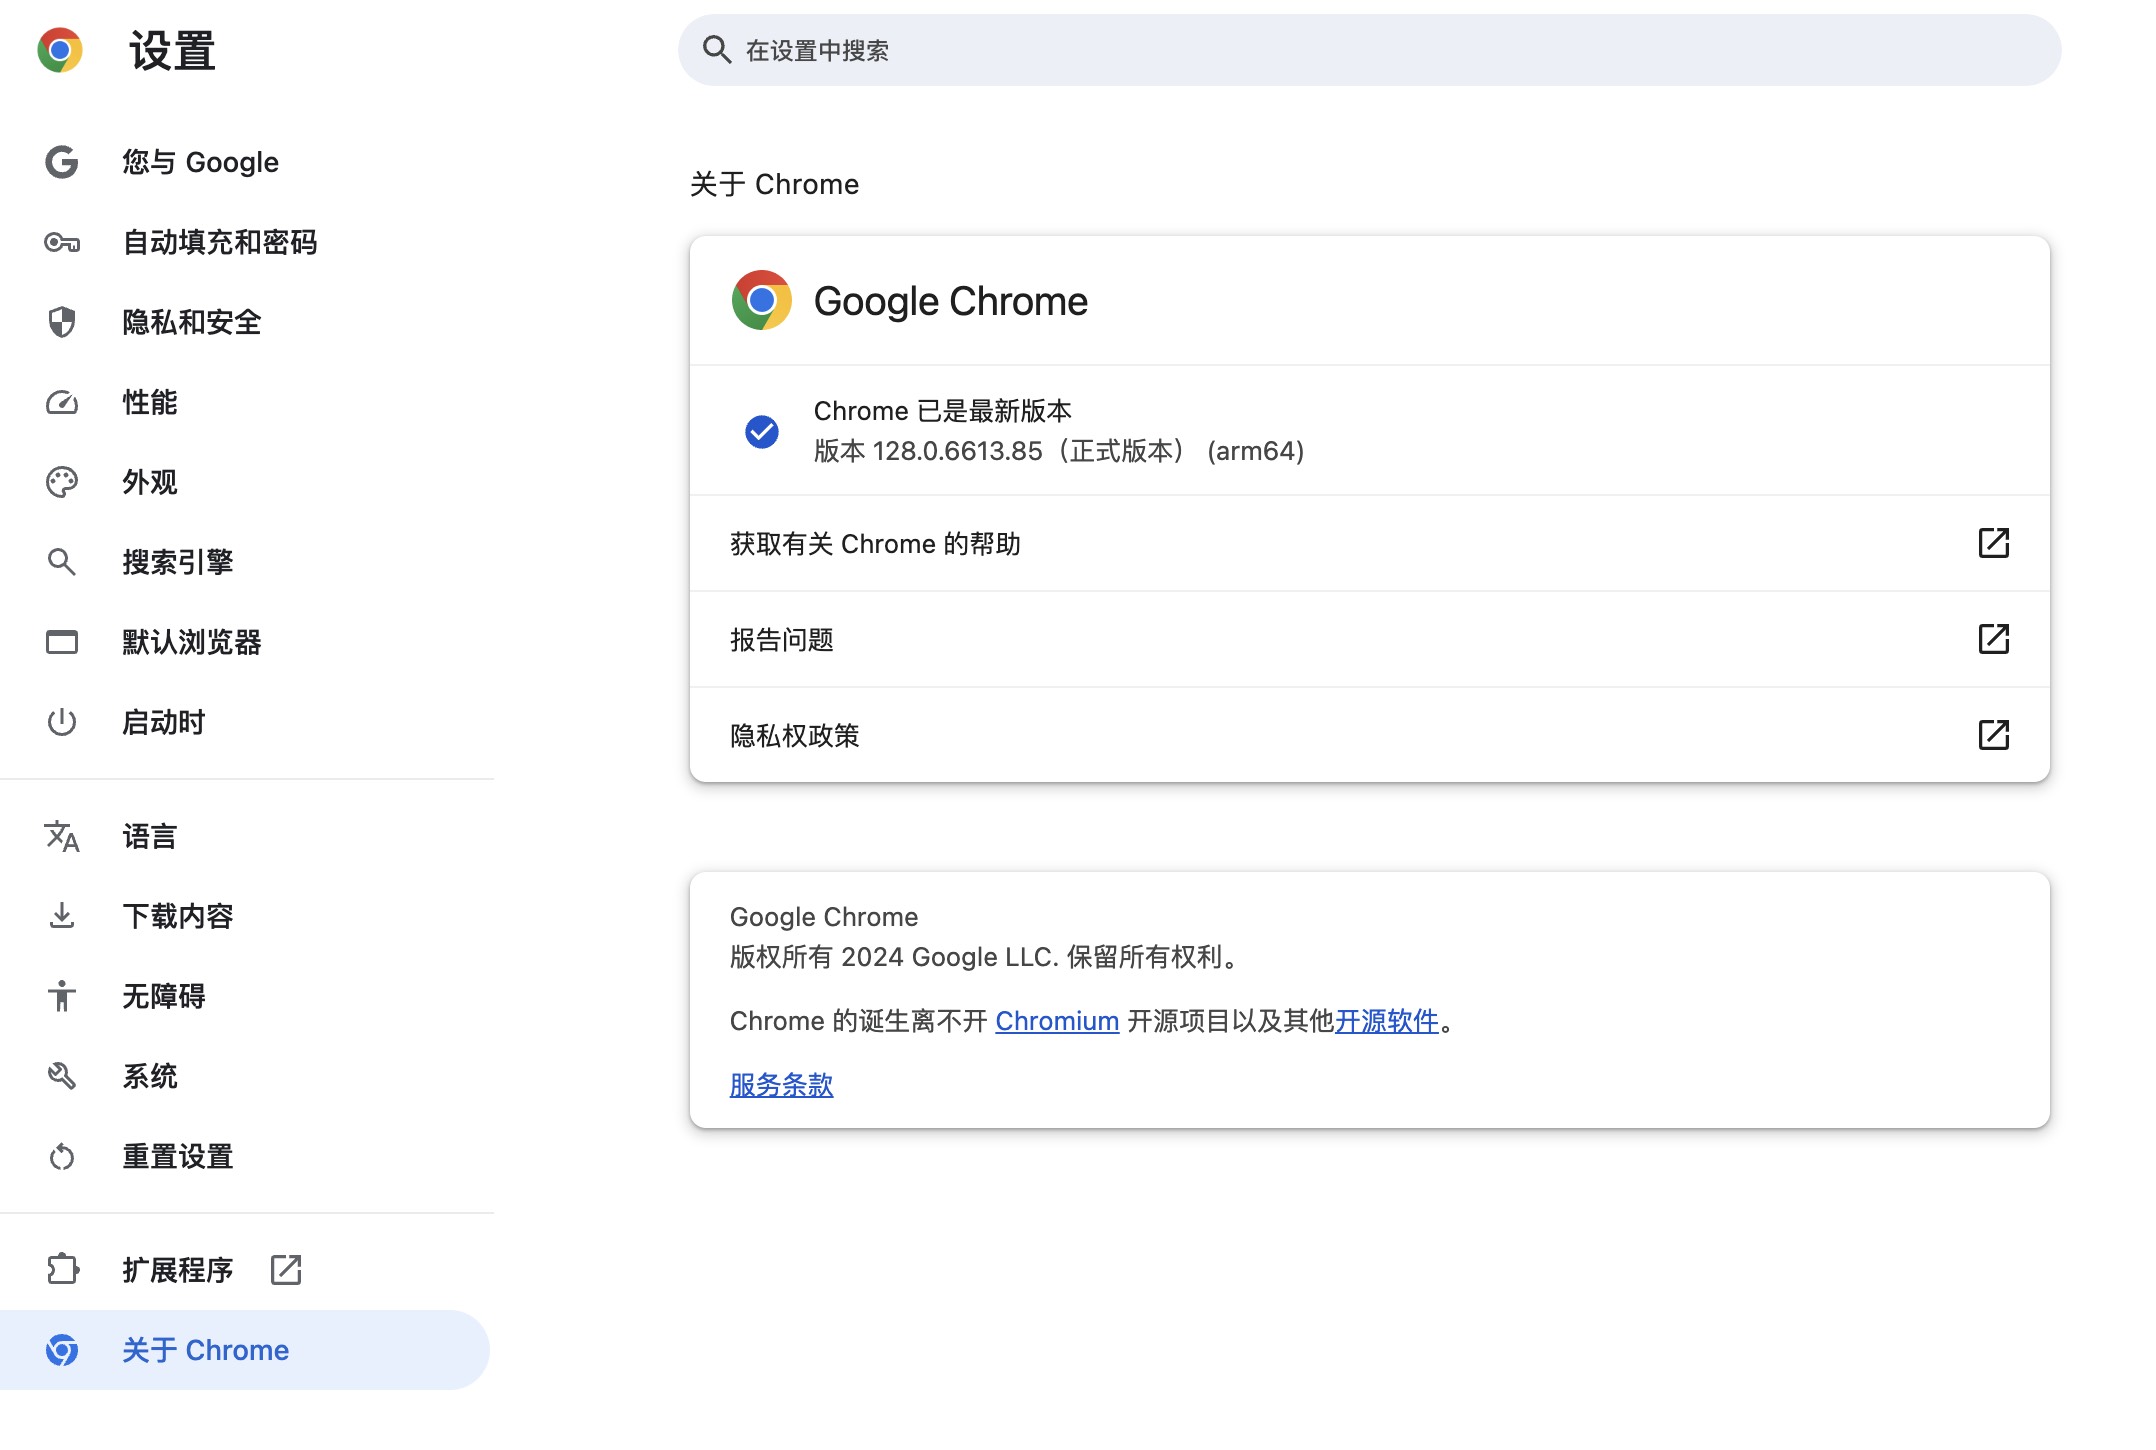Image resolution: width=2156 pixels, height=1450 pixels.
Task: Click the 设置 page title
Action: [172, 50]
